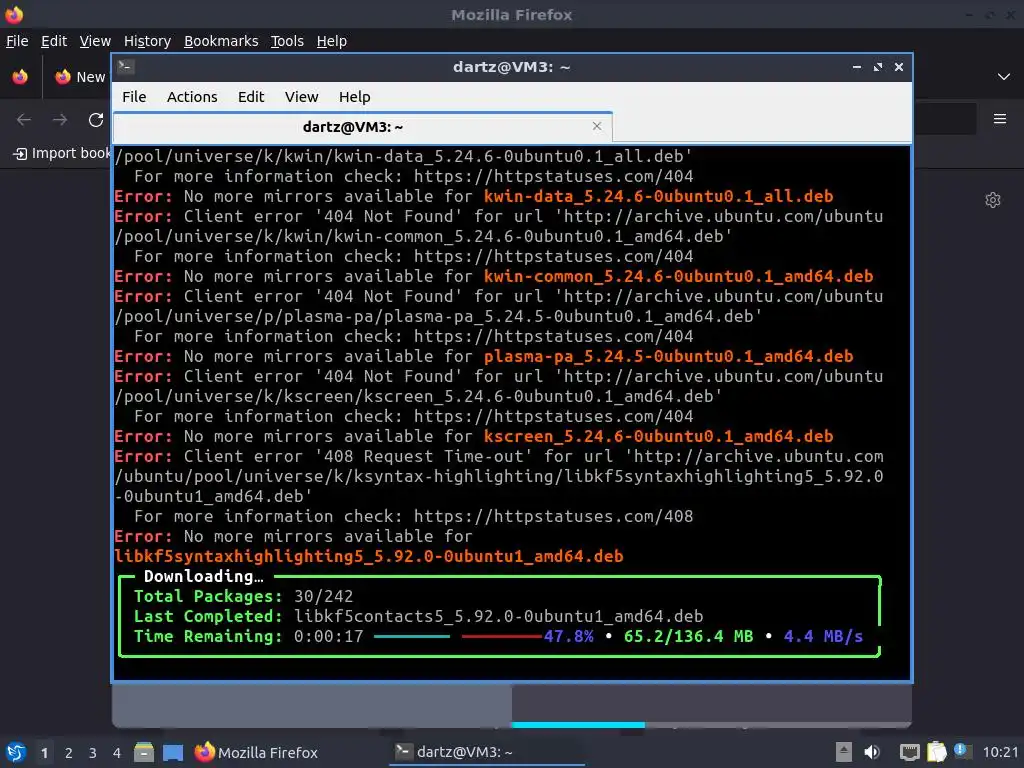Viewport: 1024px width, 768px height.
Task: Switch to workspace 4
Action: [117, 753]
